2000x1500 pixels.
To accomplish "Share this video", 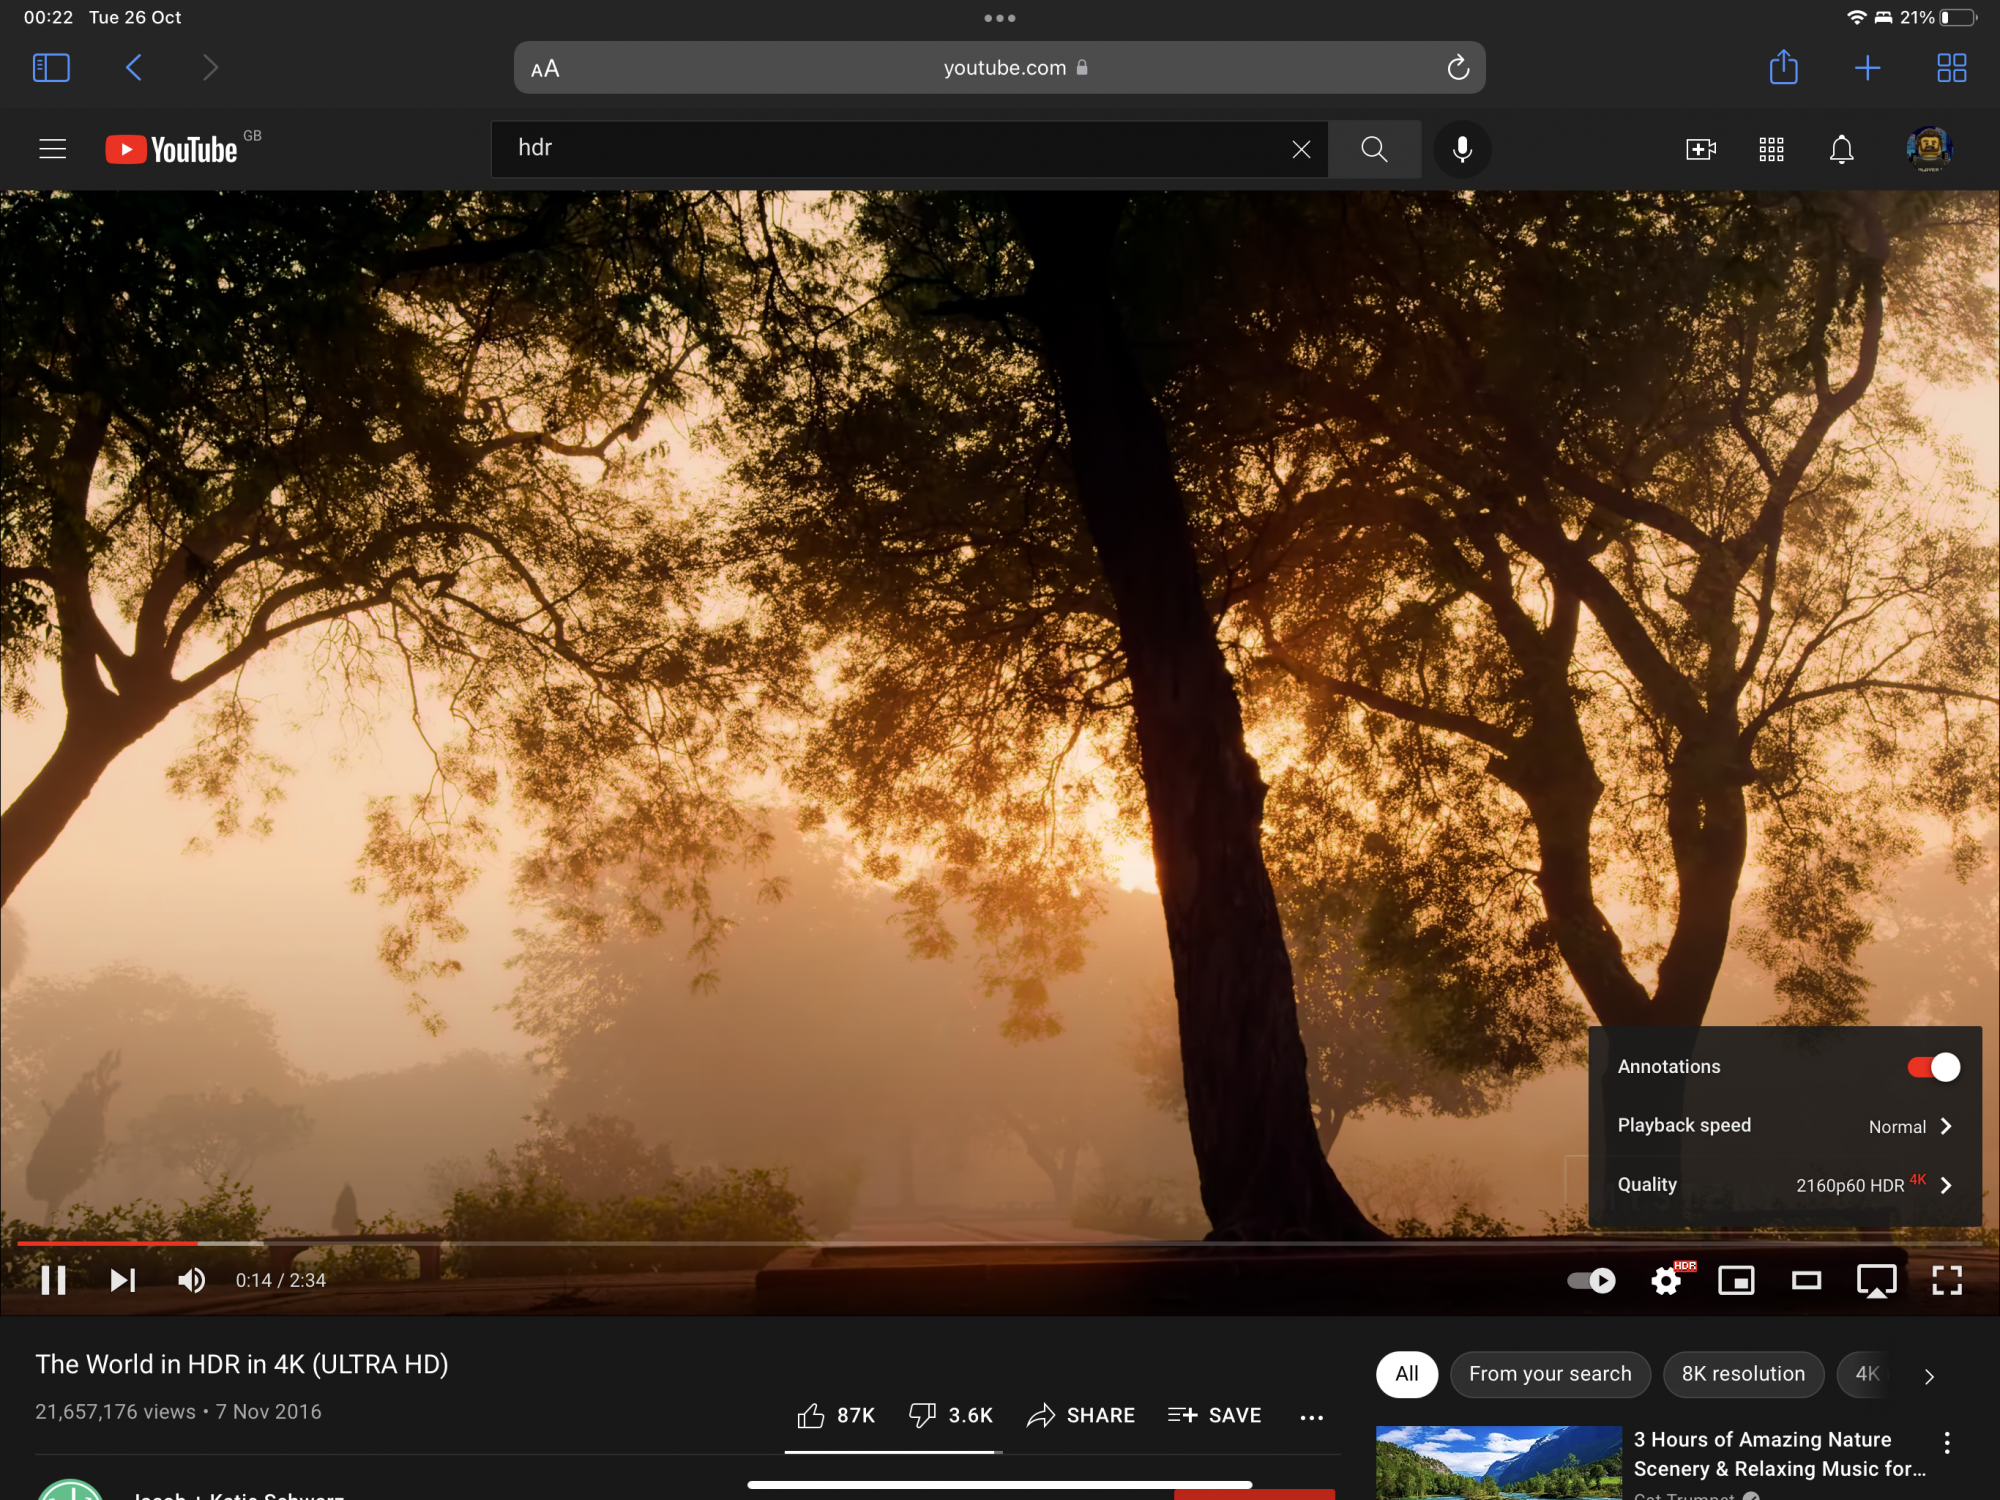I will (1081, 1416).
